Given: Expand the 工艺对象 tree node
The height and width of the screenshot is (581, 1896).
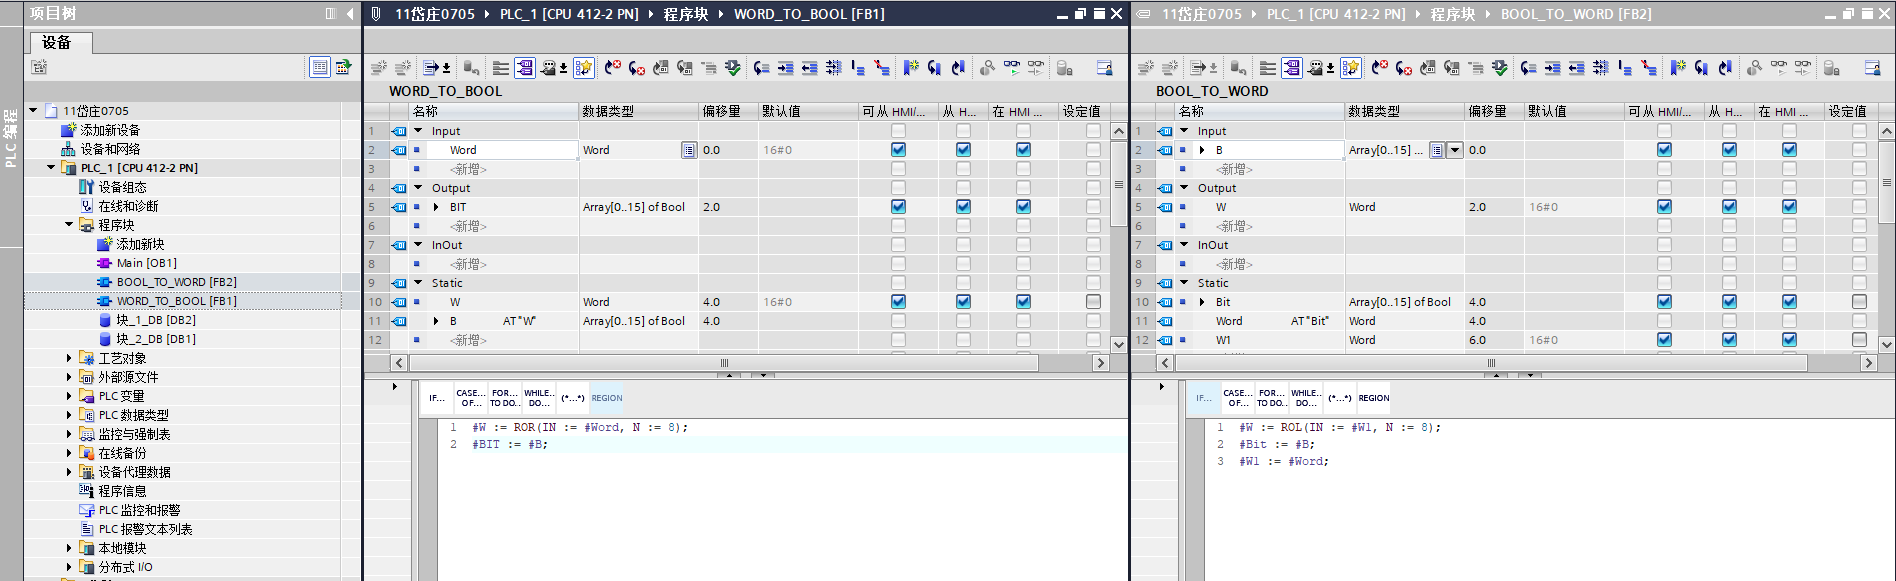Looking at the screenshot, I should click(69, 358).
